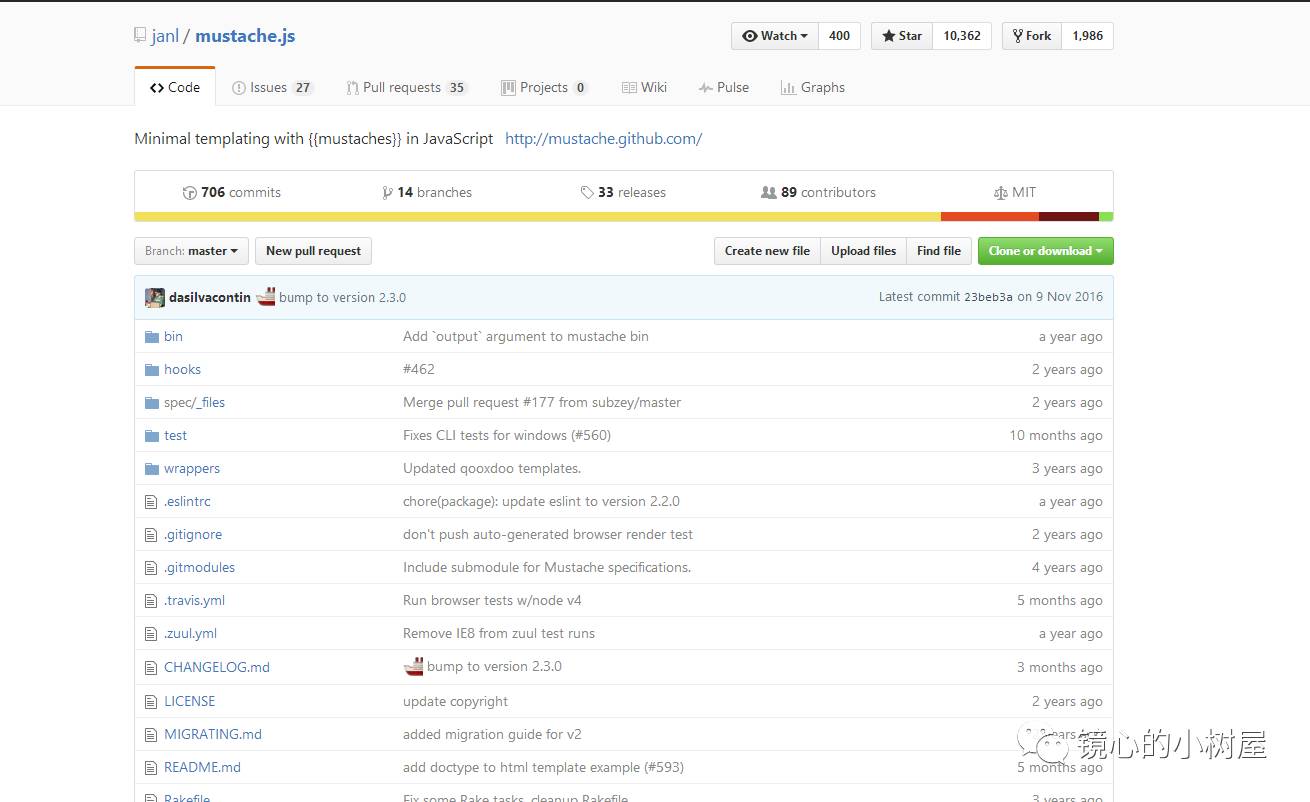The height and width of the screenshot is (802, 1310).
Task: Click the 400 watchers count
Action: point(840,36)
